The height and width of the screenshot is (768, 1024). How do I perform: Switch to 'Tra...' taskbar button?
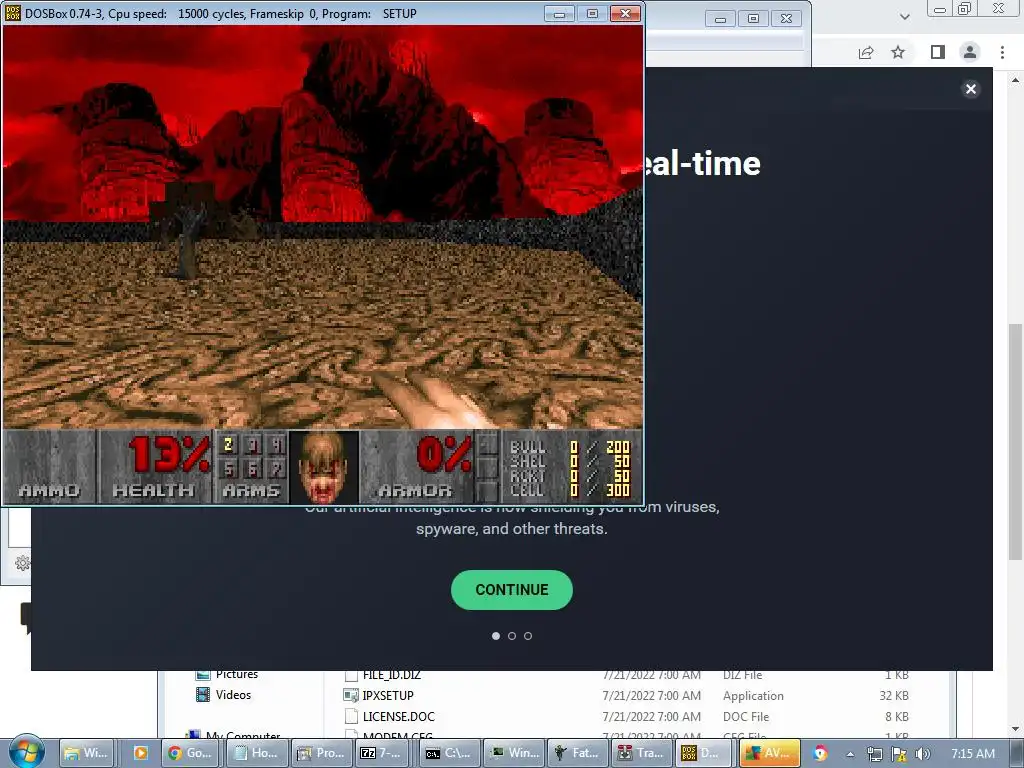point(641,753)
